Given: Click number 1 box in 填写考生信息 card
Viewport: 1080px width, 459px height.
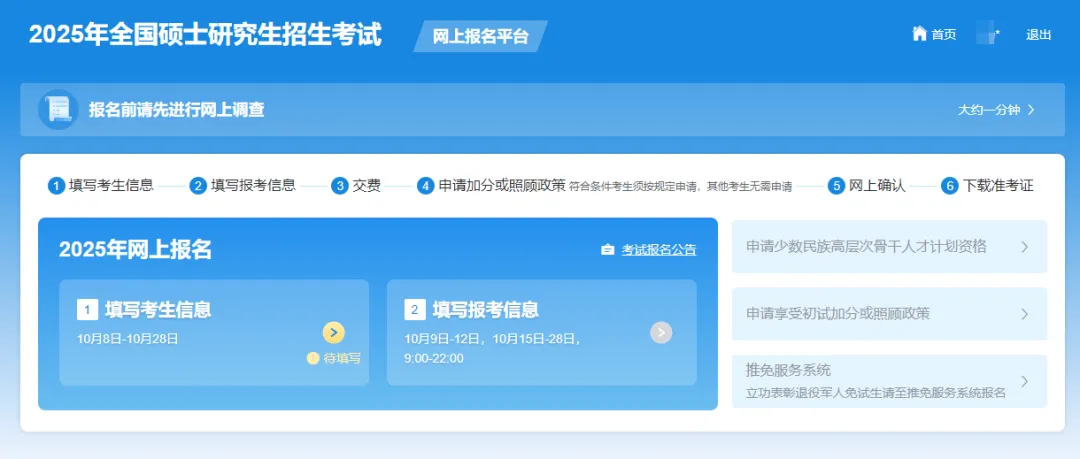Looking at the screenshot, I should [87, 310].
